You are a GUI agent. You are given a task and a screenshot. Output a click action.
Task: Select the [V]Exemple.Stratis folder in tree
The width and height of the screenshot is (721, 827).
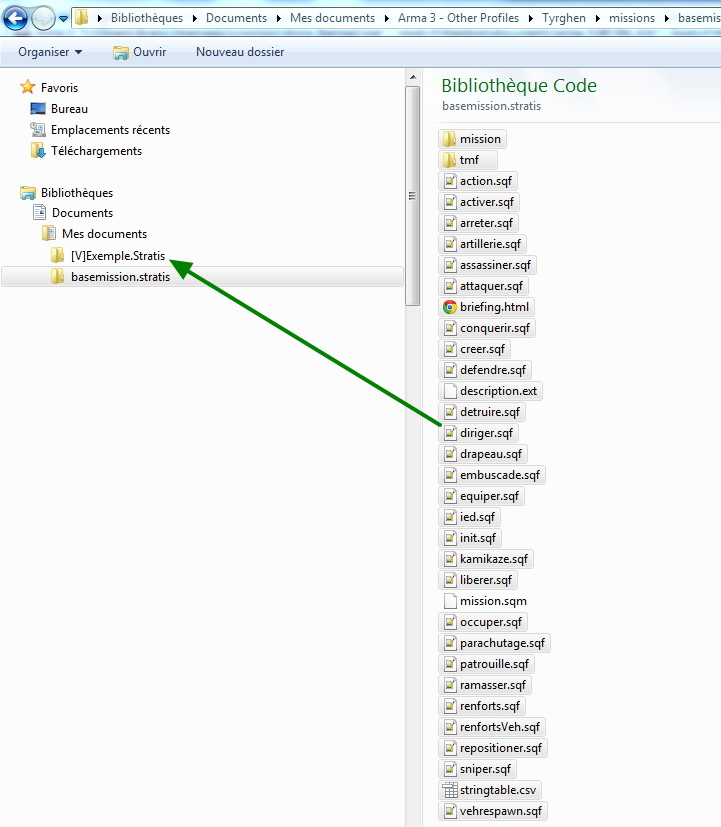(117, 256)
